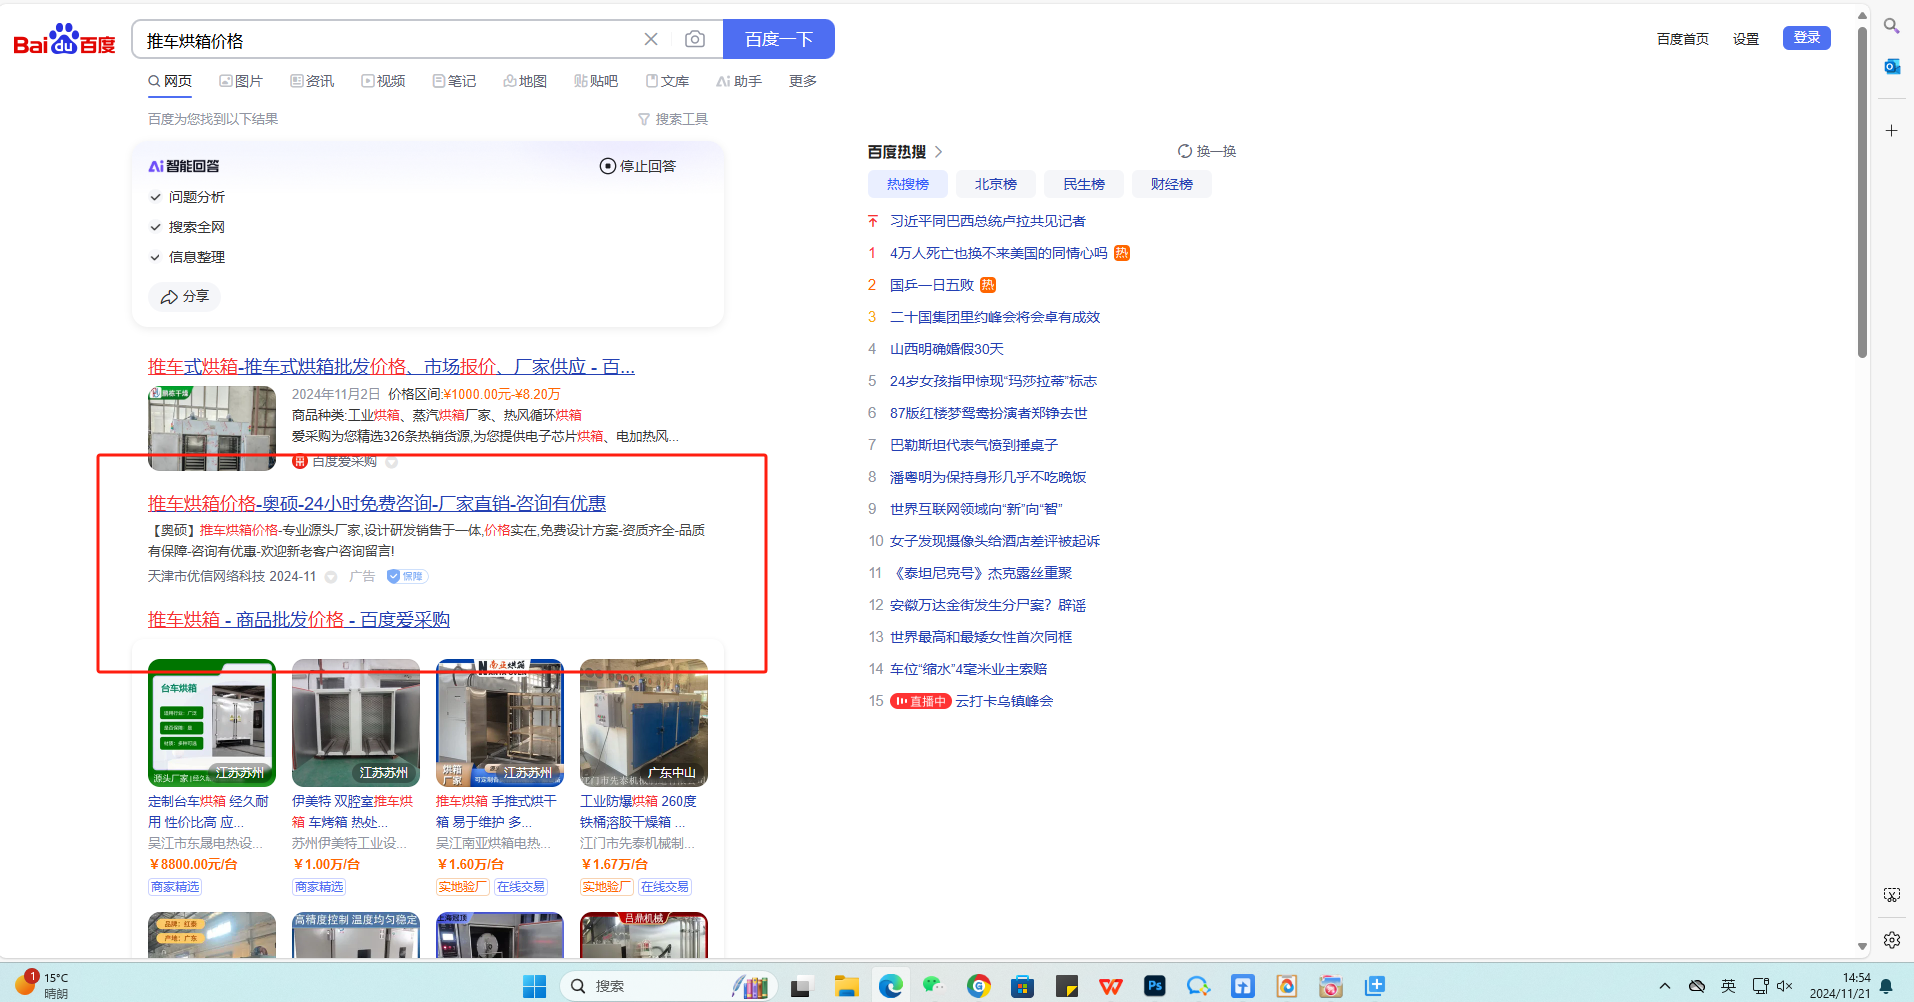Select the 北京榜 hot list tab
Image resolution: width=1914 pixels, height=1002 pixels.
coord(995,184)
